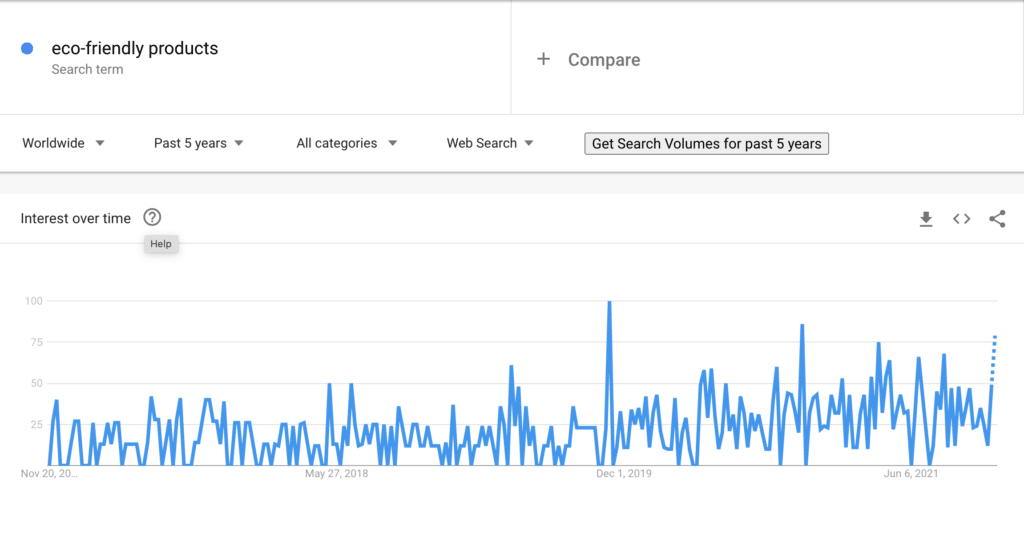The height and width of the screenshot is (538, 1024).
Task: Edit the eco-friendly products search term
Action: coord(135,48)
